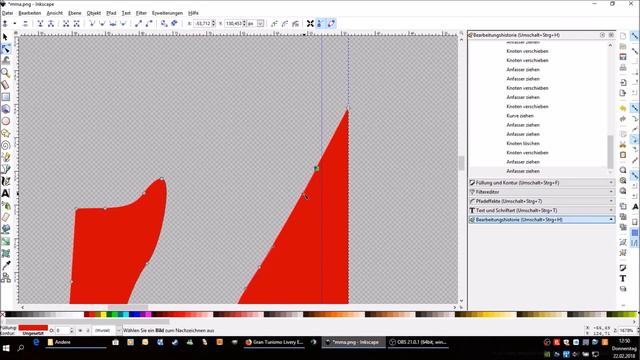
Task: Convert object to path icon
Action: [x=164, y=24]
